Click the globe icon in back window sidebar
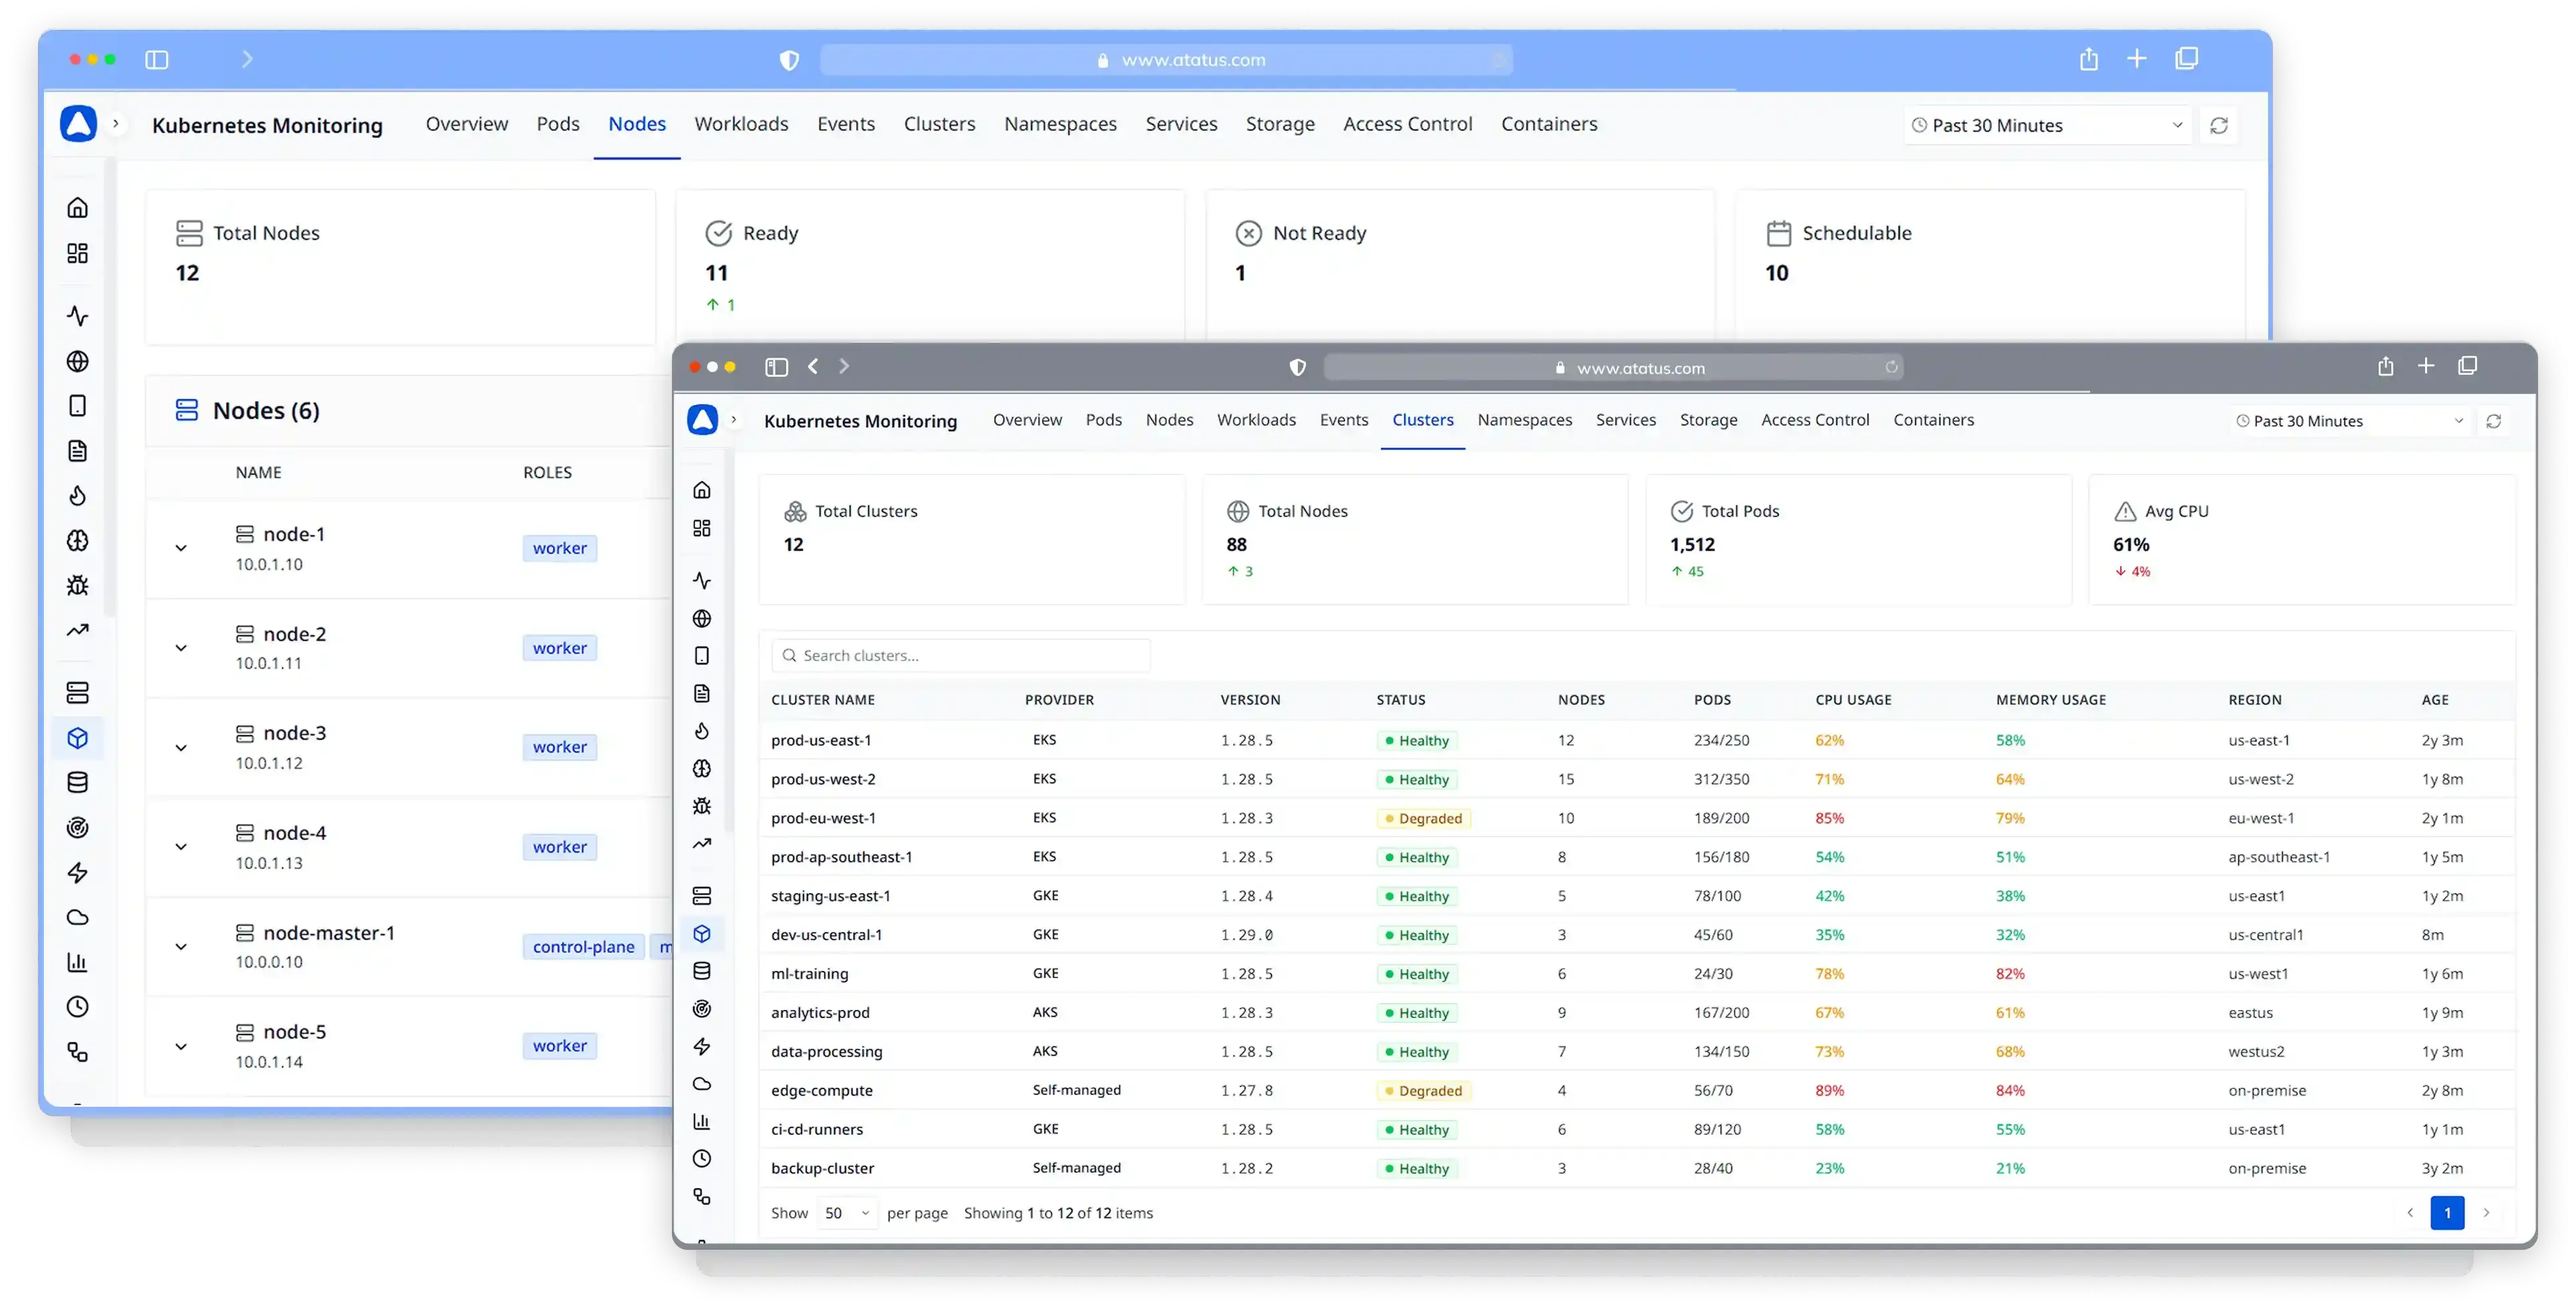Image resolution: width=2576 pixels, height=1309 pixels. coord(77,361)
